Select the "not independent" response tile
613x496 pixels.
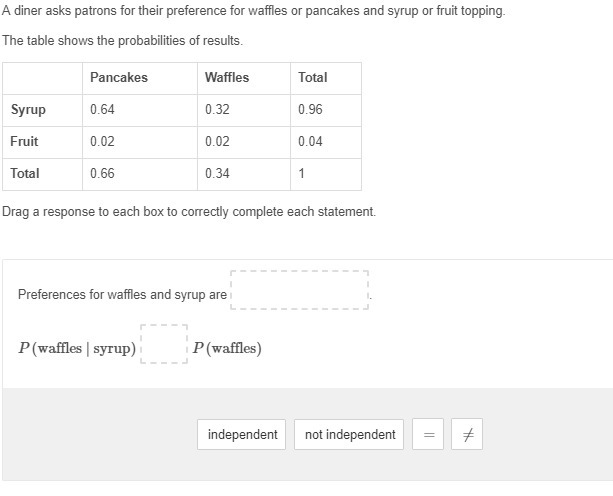350,435
